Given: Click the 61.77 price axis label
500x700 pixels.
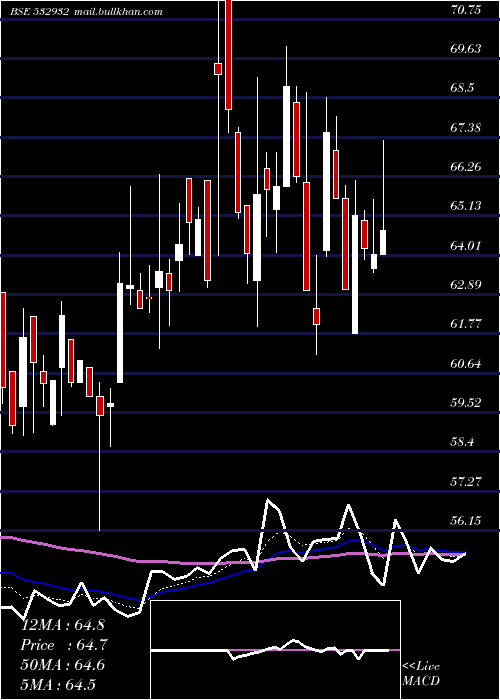Looking at the screenshot, I should pos(466,323).
